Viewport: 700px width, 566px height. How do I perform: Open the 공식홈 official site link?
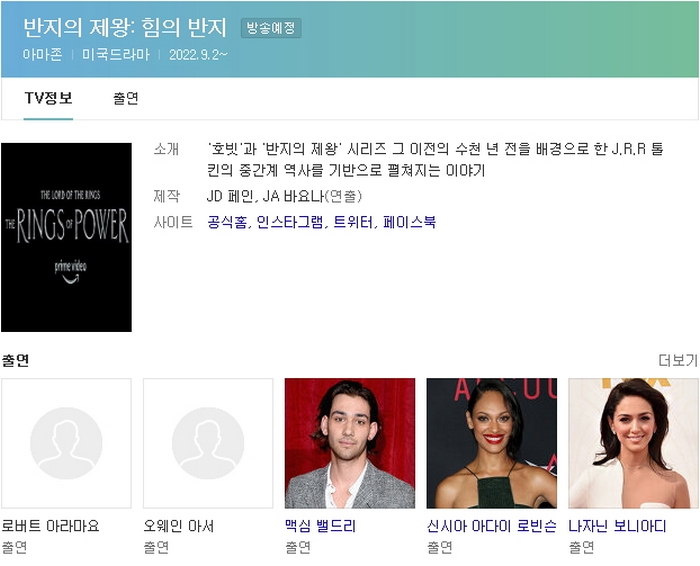(227, 222)
